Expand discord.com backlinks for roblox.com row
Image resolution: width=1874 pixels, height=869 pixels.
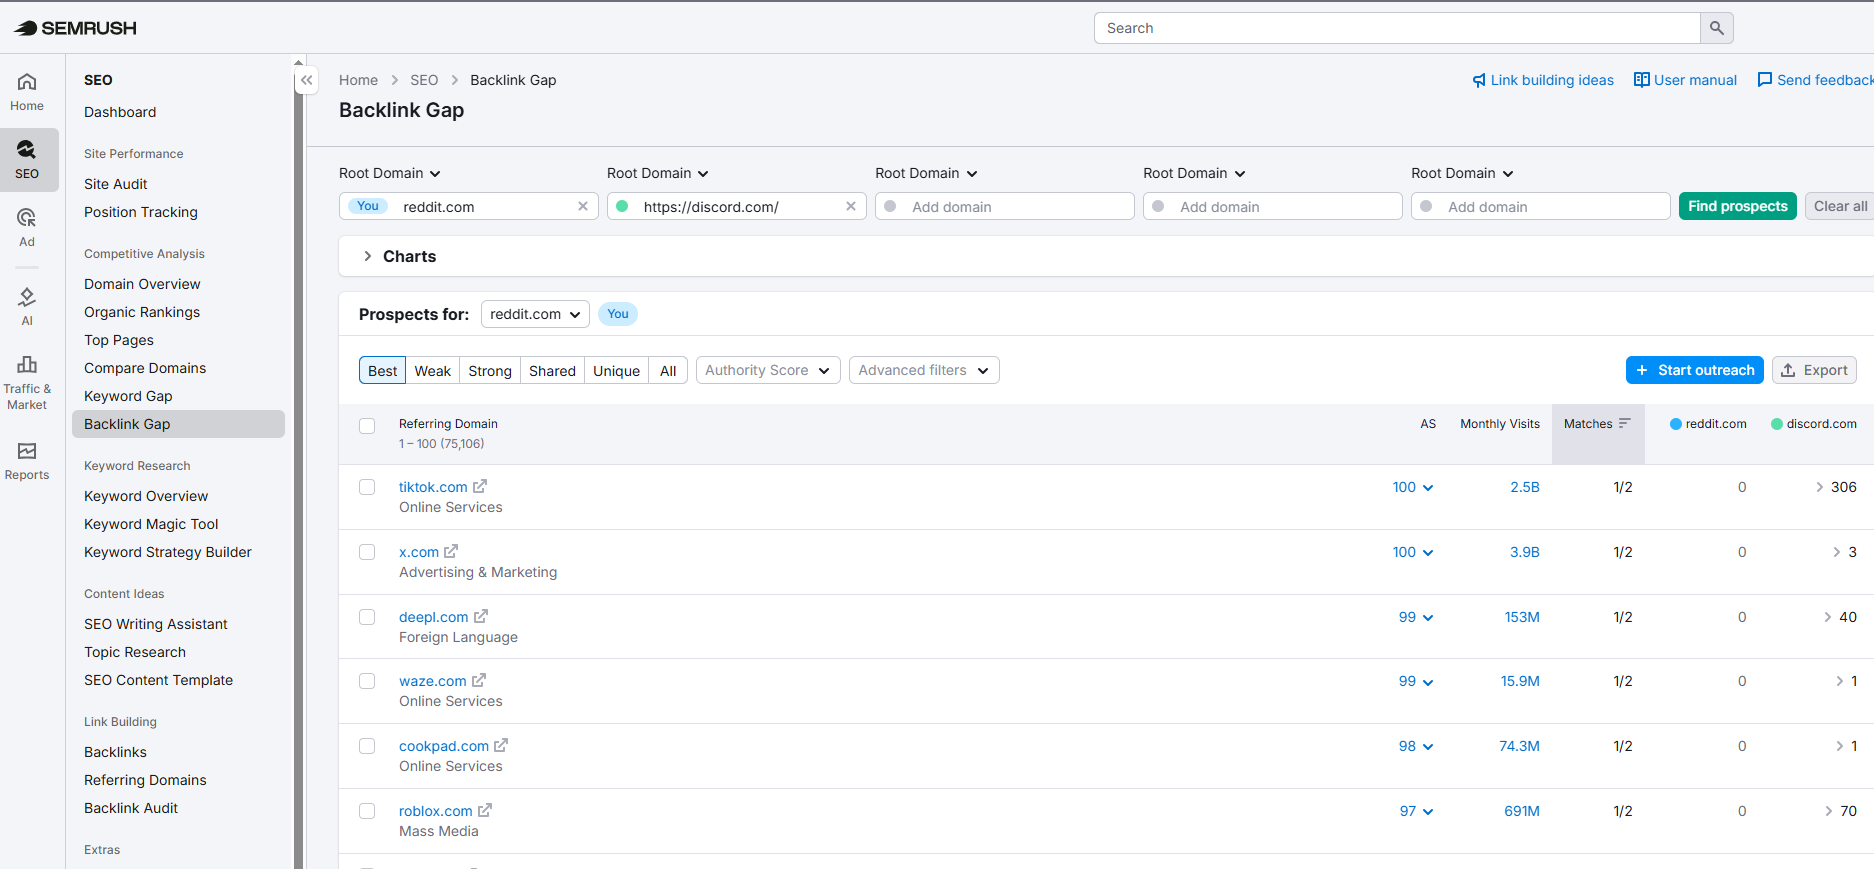[1829, 811]
